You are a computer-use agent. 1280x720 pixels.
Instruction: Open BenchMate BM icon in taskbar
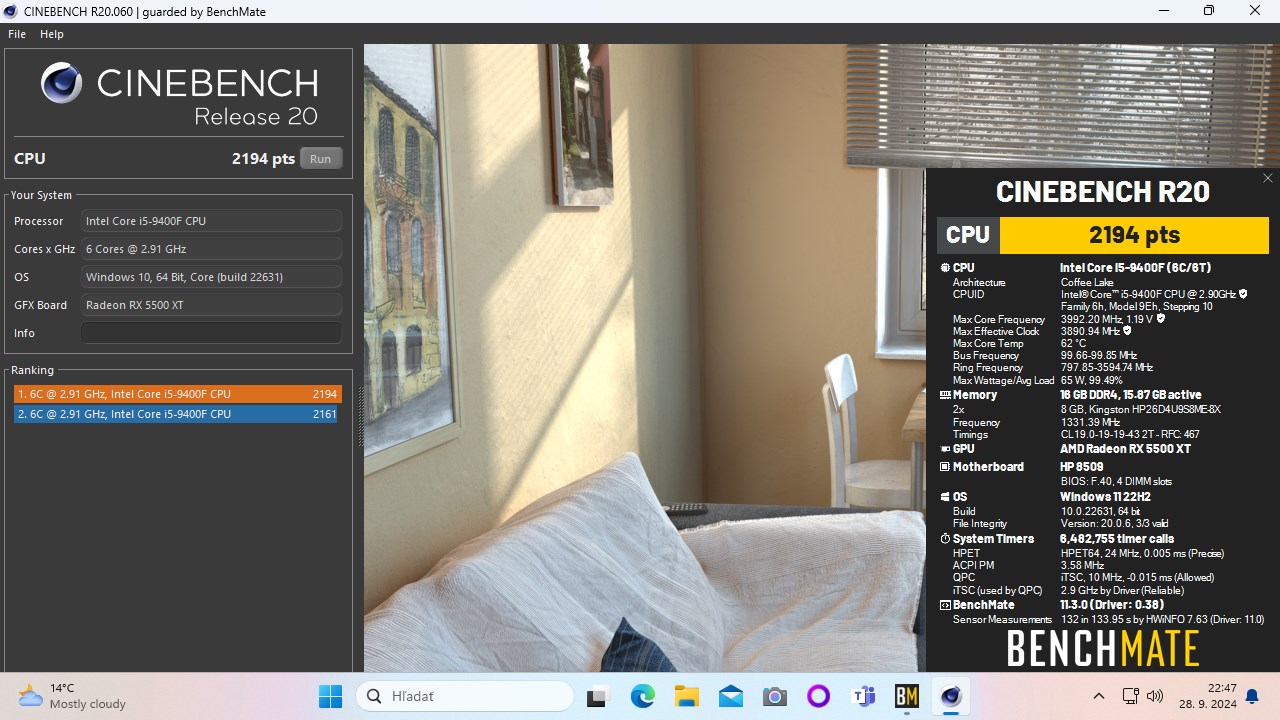click(x=906, y=696)
